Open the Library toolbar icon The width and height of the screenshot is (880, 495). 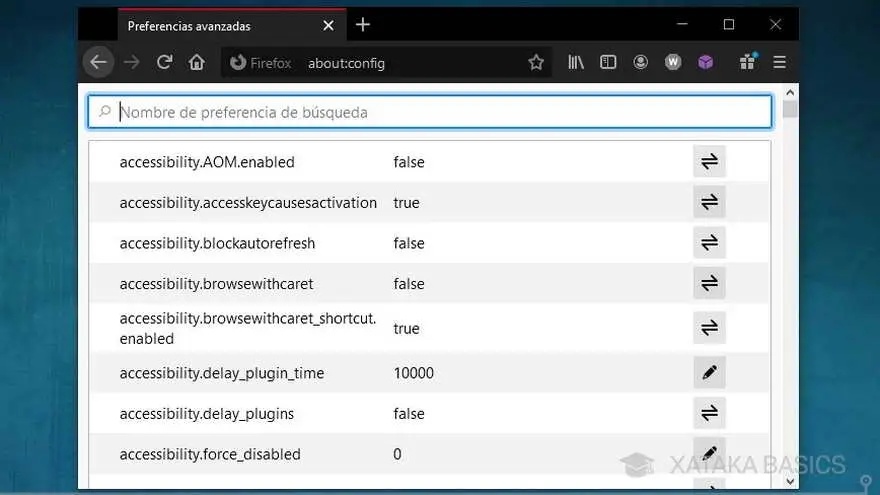[x=575, y=62]
